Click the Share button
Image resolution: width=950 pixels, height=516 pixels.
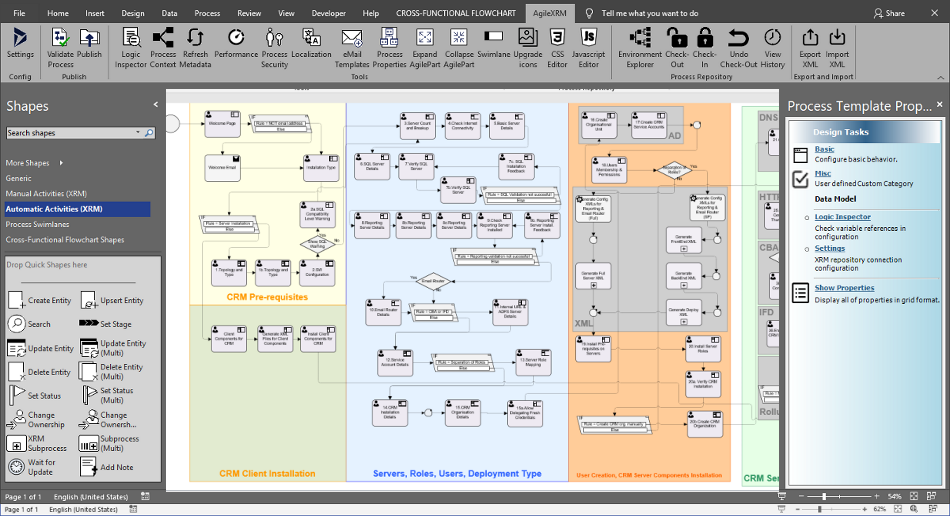(889, 13)
